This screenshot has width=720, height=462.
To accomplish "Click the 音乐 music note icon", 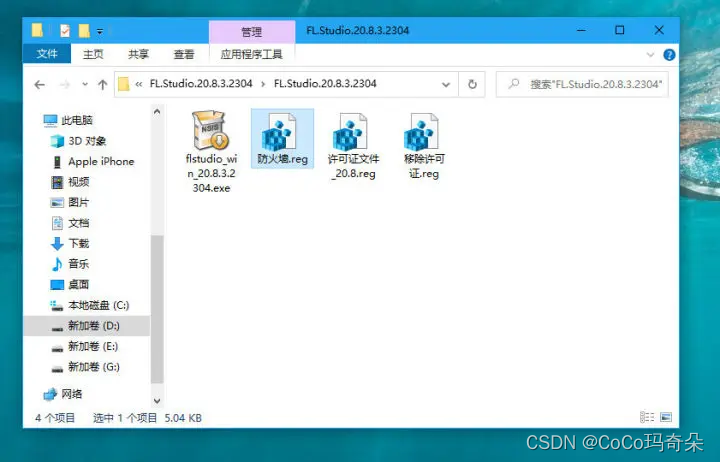I will 57,264.
